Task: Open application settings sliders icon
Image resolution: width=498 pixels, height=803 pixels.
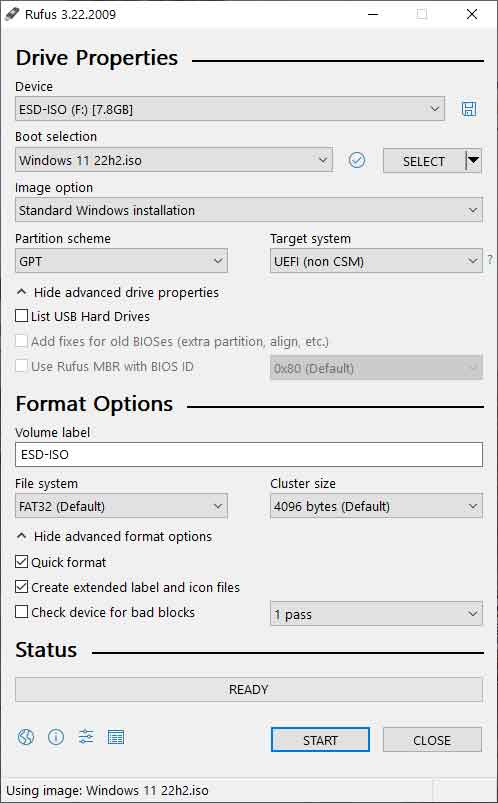Action: coord(86,737)
